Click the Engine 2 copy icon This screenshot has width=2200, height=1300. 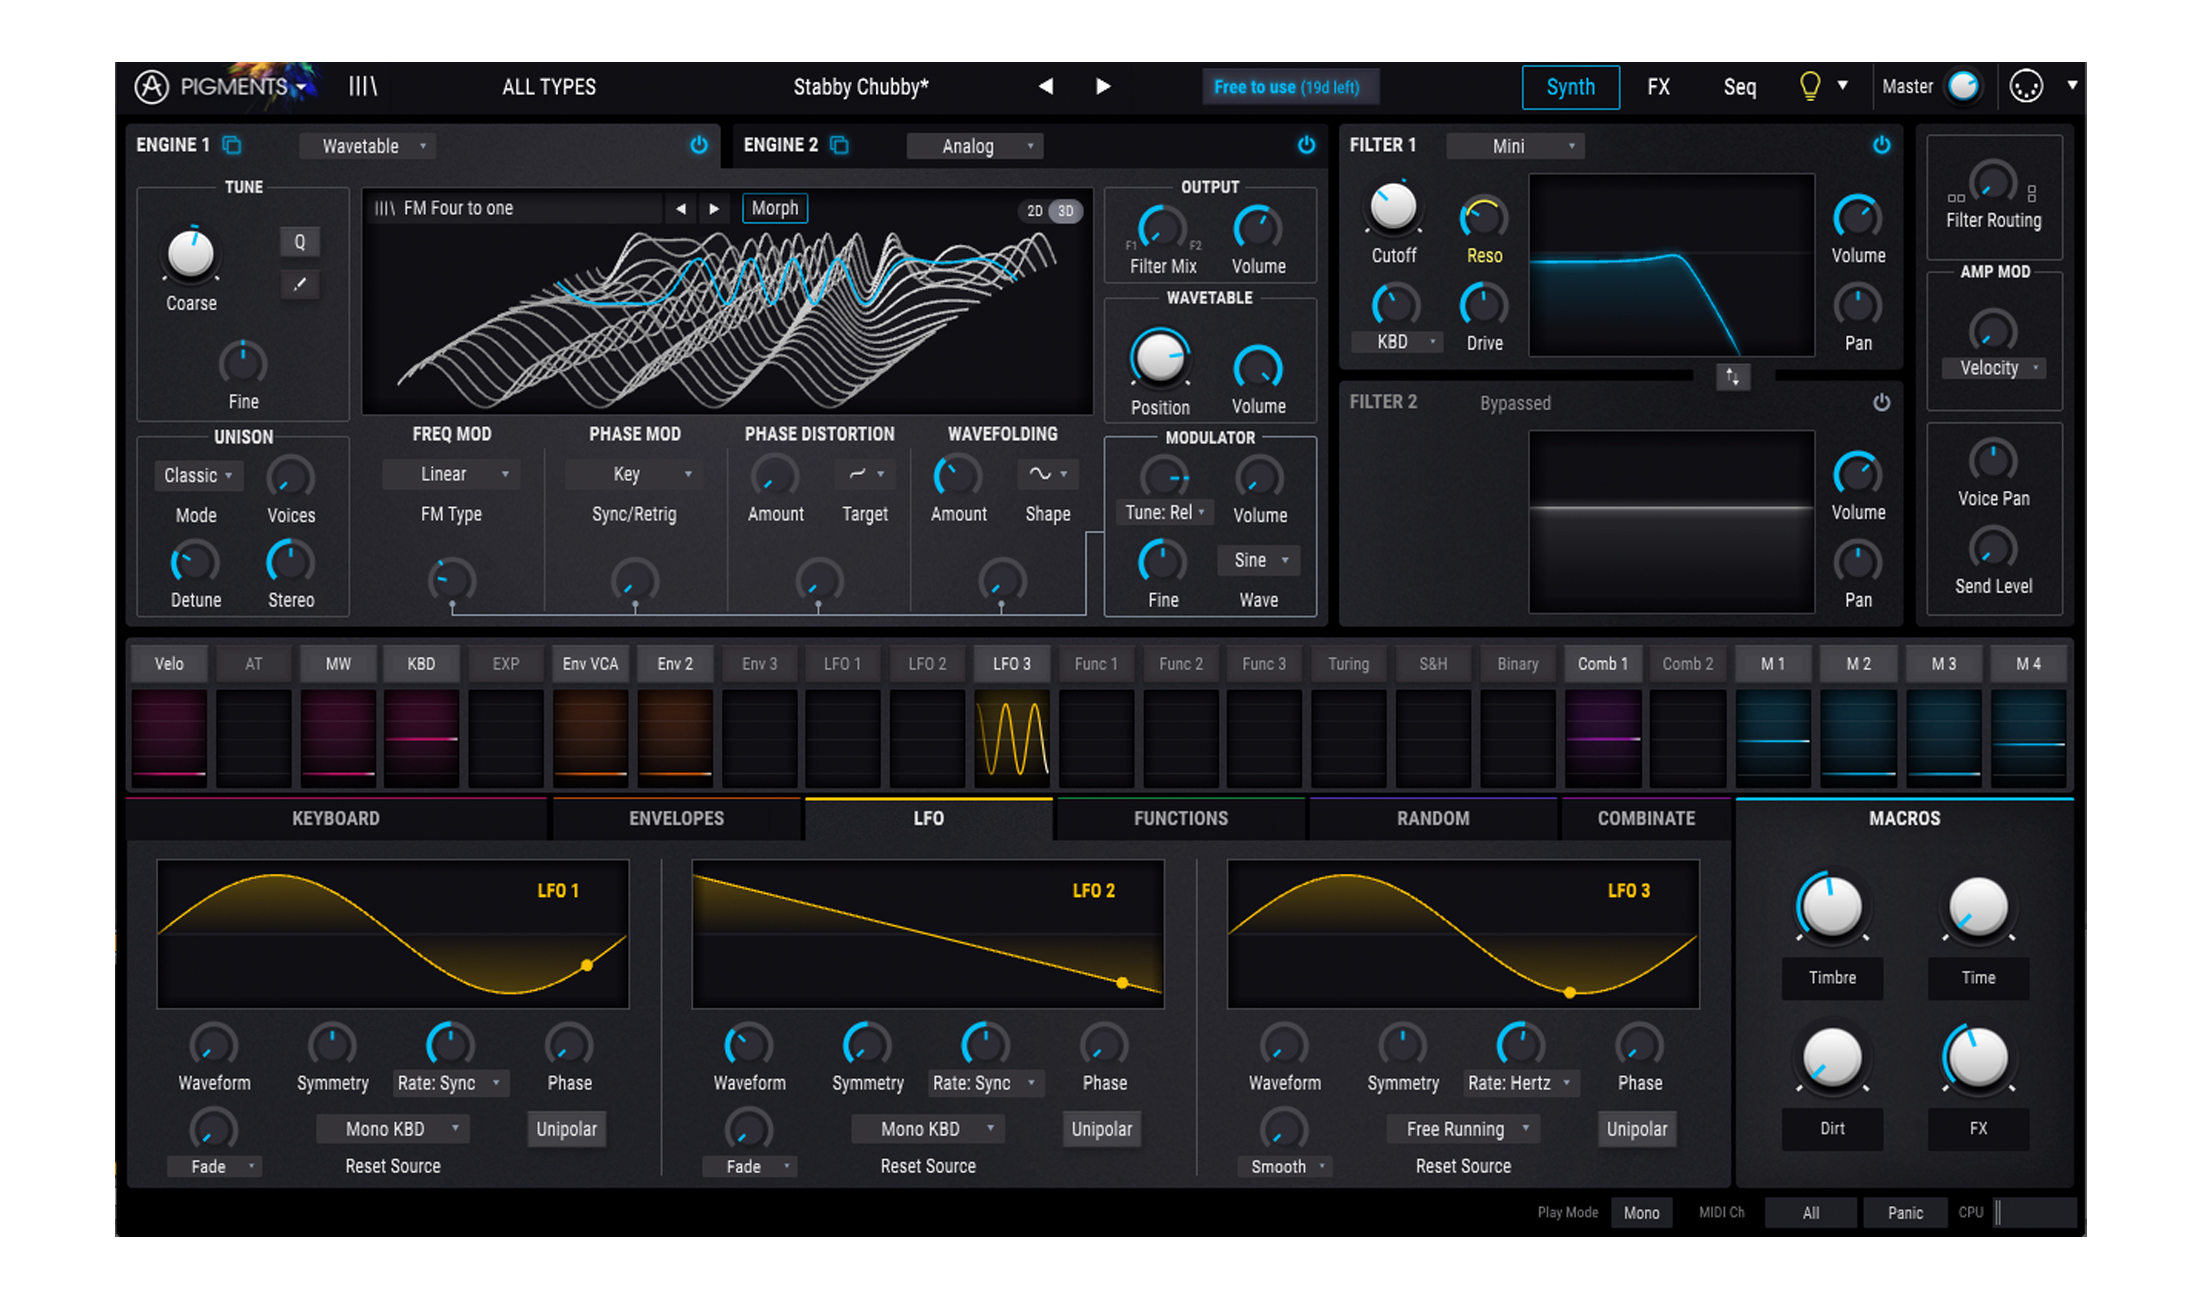click(x=840, y=145)
